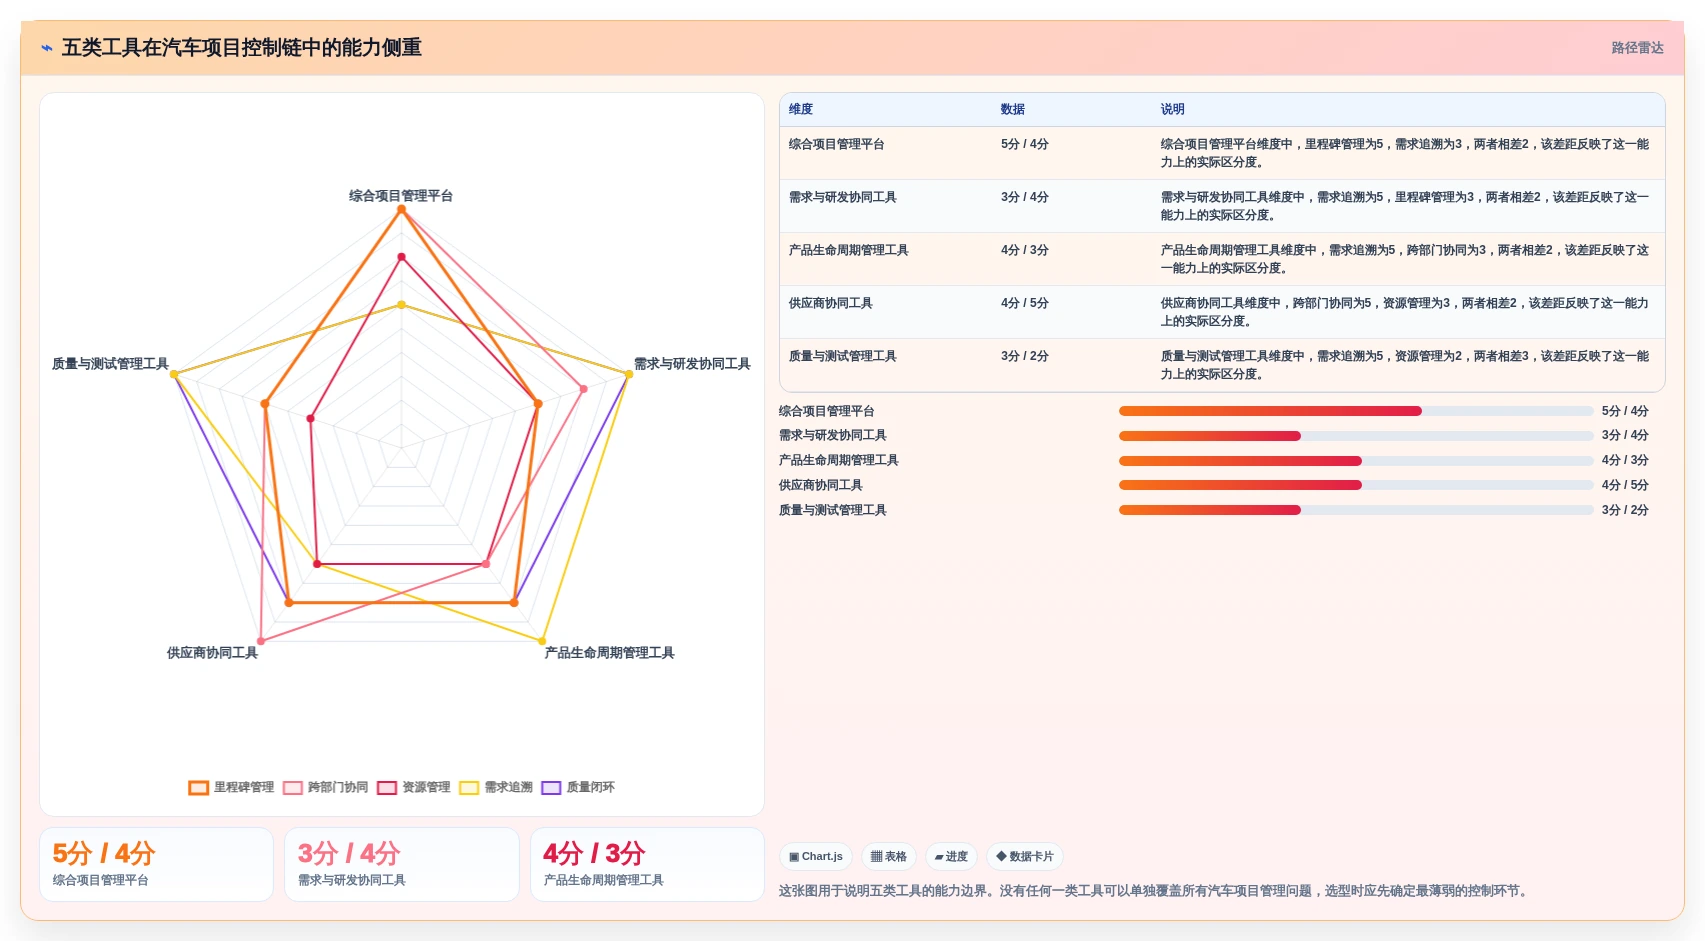The height and width of the screenshot is (941, 1705).
Task: Hide the 资源管理 series via the legend
Action: (414, 788)
